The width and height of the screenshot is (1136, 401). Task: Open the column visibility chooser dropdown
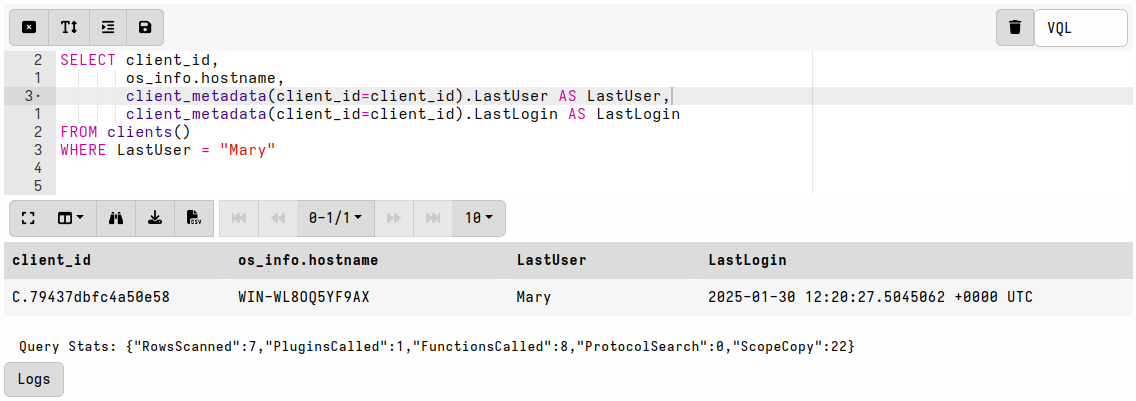click(70, 218)
